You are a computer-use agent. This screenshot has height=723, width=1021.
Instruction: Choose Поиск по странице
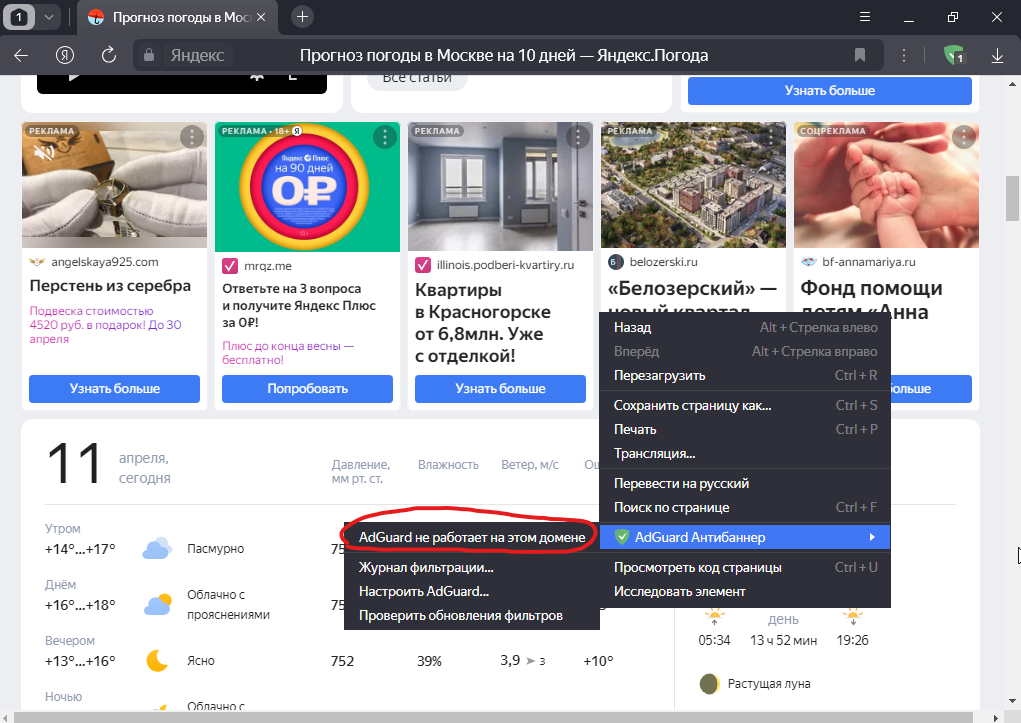pos(745,508)
